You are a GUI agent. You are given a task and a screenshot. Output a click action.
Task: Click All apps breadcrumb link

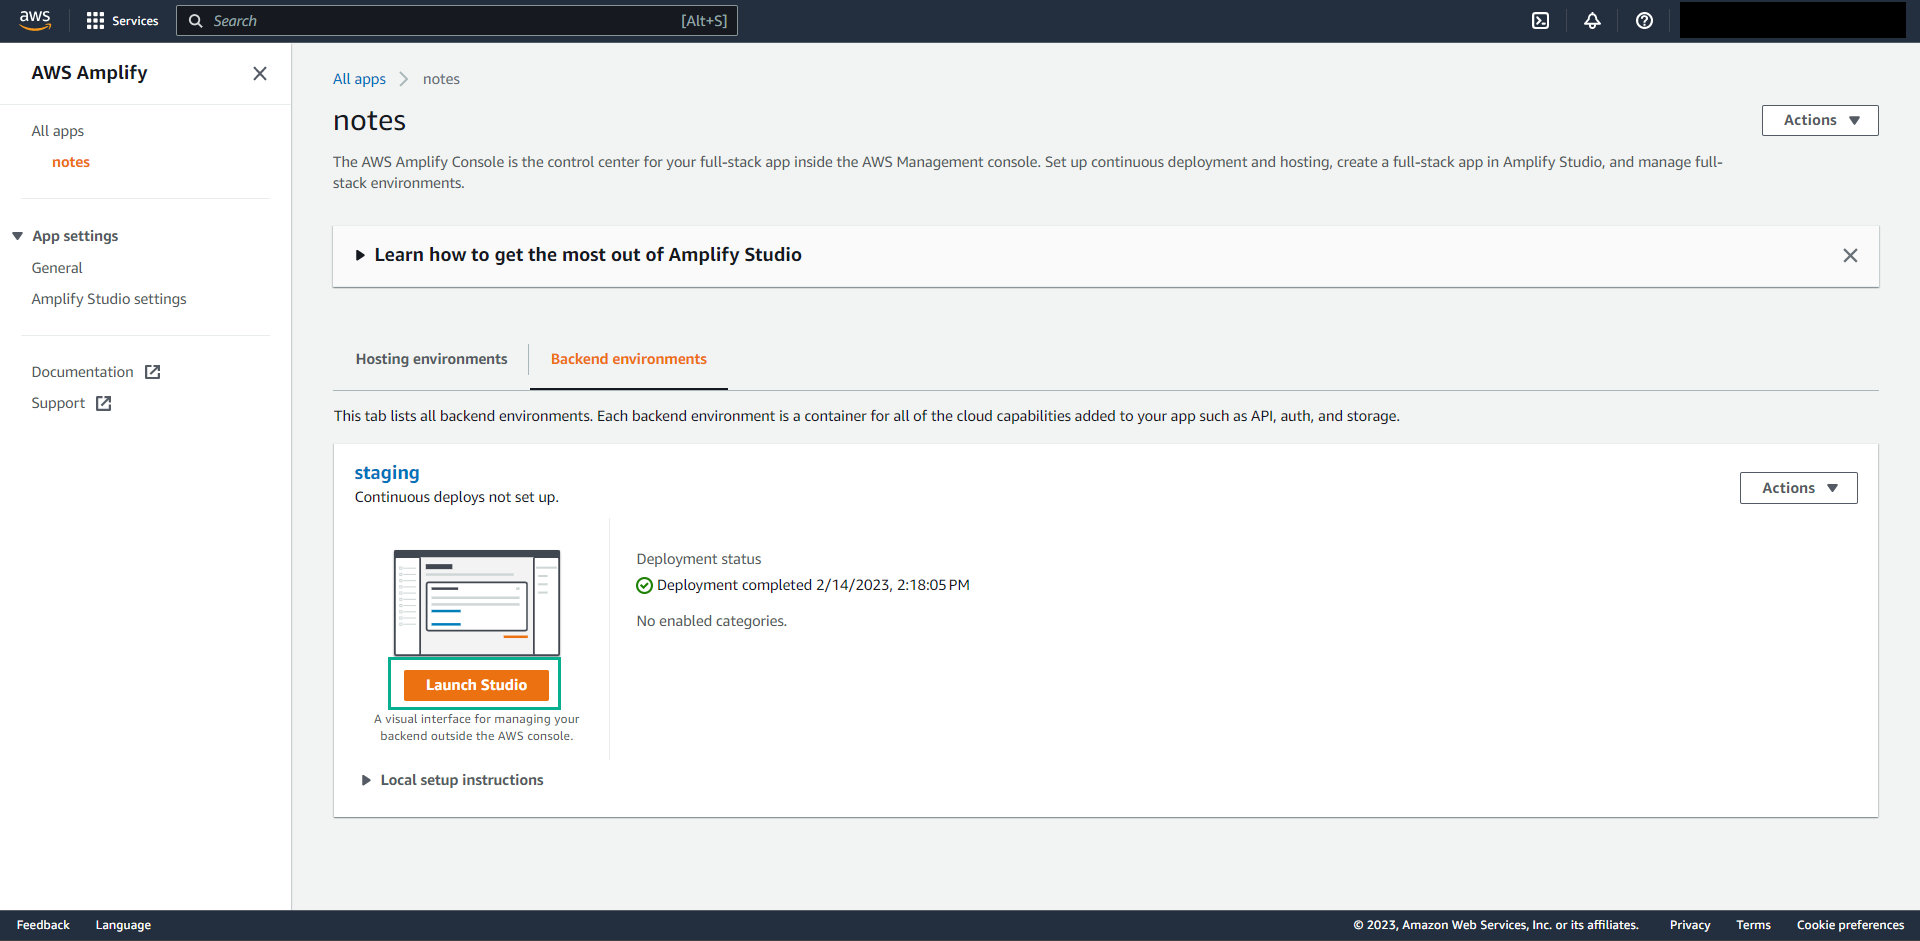[x=359, y=79]
